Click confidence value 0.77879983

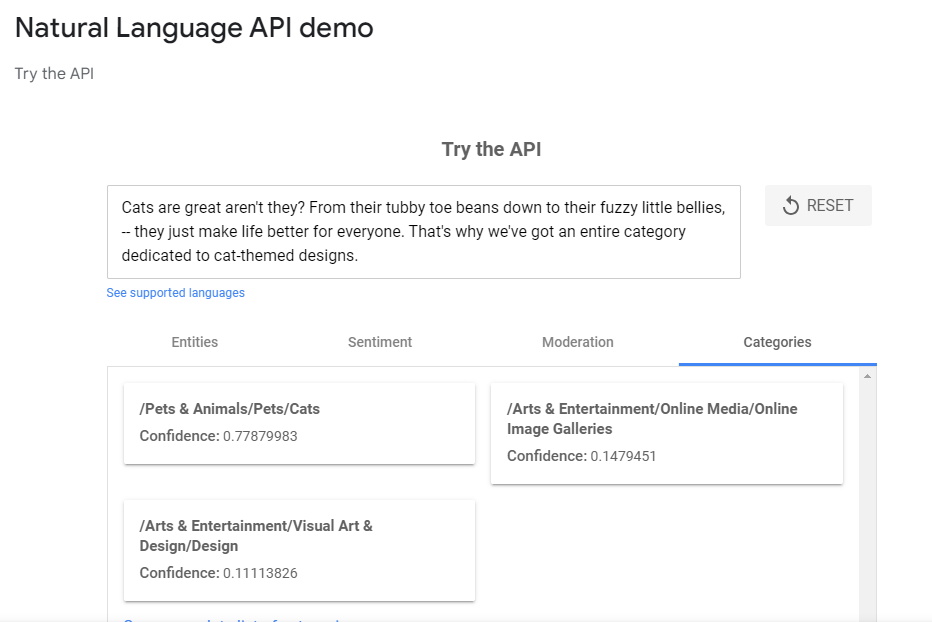(260, 436)
